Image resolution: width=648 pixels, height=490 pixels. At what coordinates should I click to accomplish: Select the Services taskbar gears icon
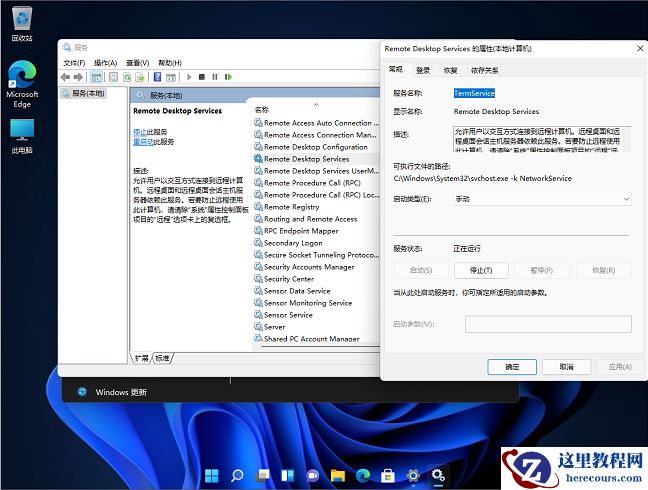tap(438, 476)
